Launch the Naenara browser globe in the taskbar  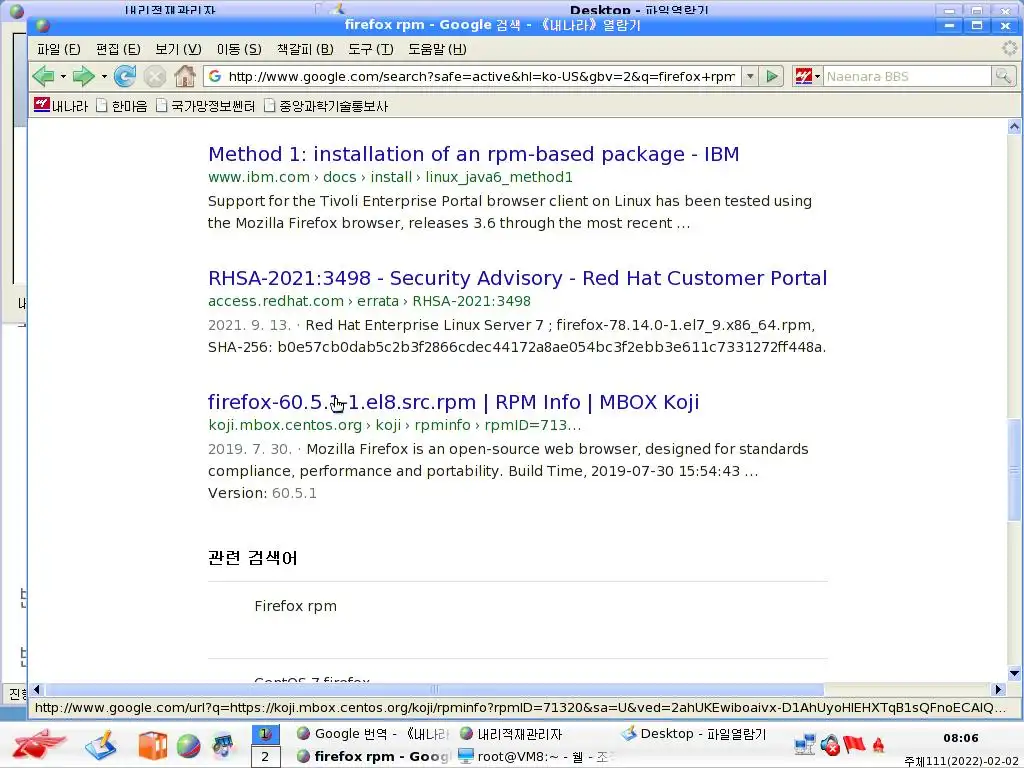188,746
